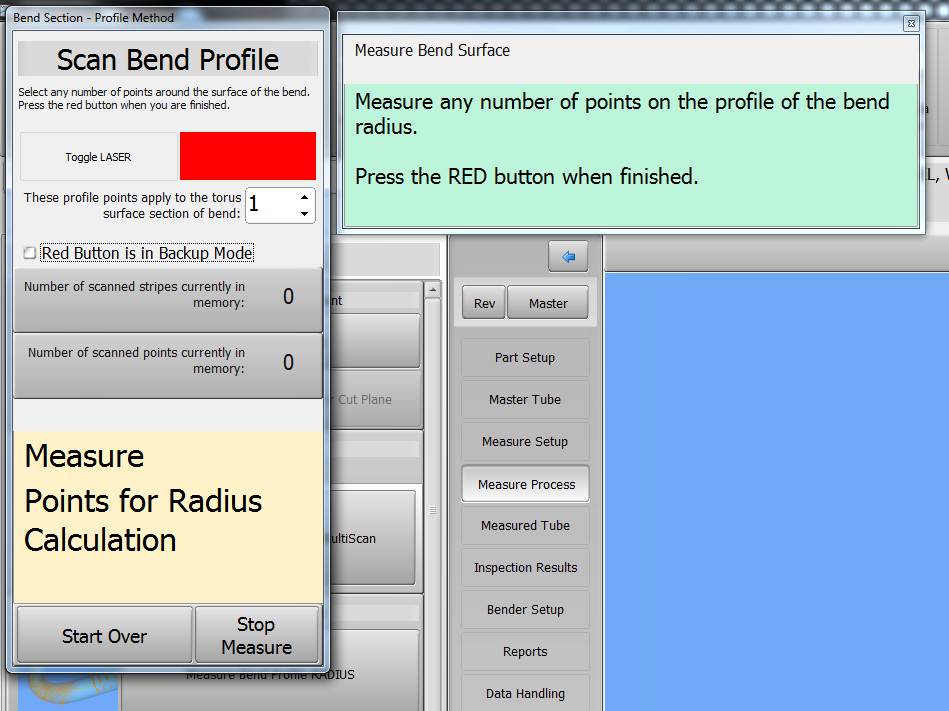Decrease torus surface section number
Viewport: 949px width, 711px height.
coord(304,213)
